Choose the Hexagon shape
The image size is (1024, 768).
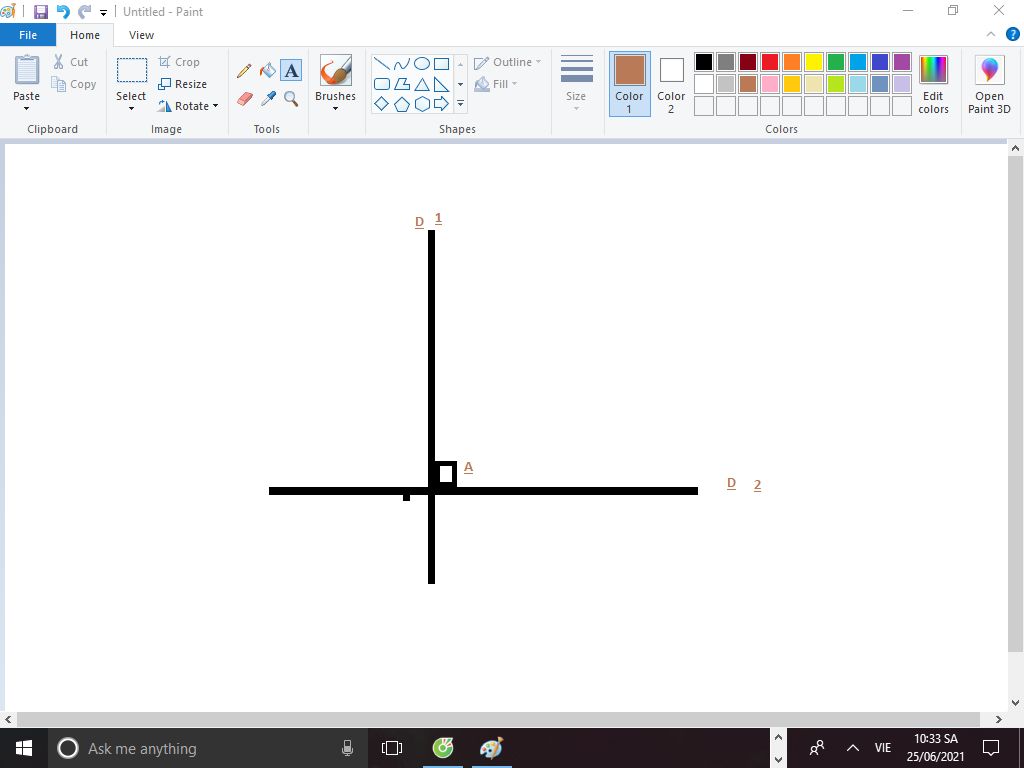[x=422, y=104]
